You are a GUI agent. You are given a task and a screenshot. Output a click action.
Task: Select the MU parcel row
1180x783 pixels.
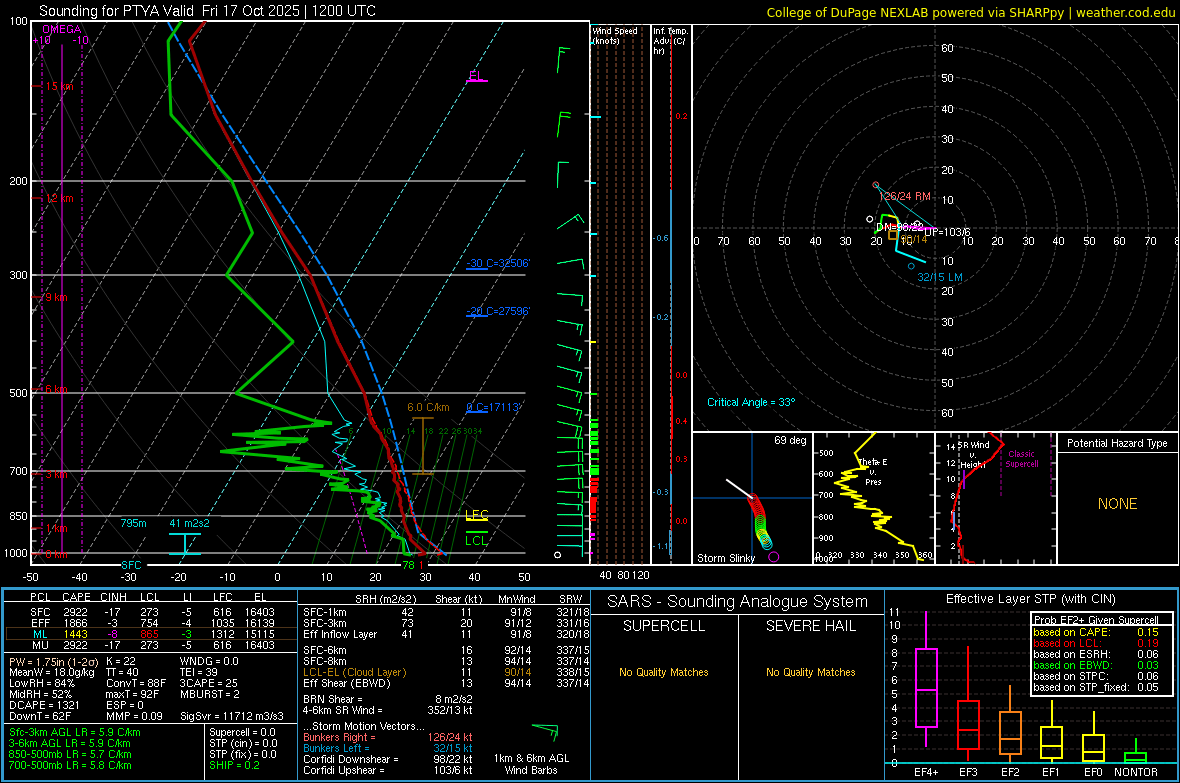pyautogui.click(x=151, y=645)
